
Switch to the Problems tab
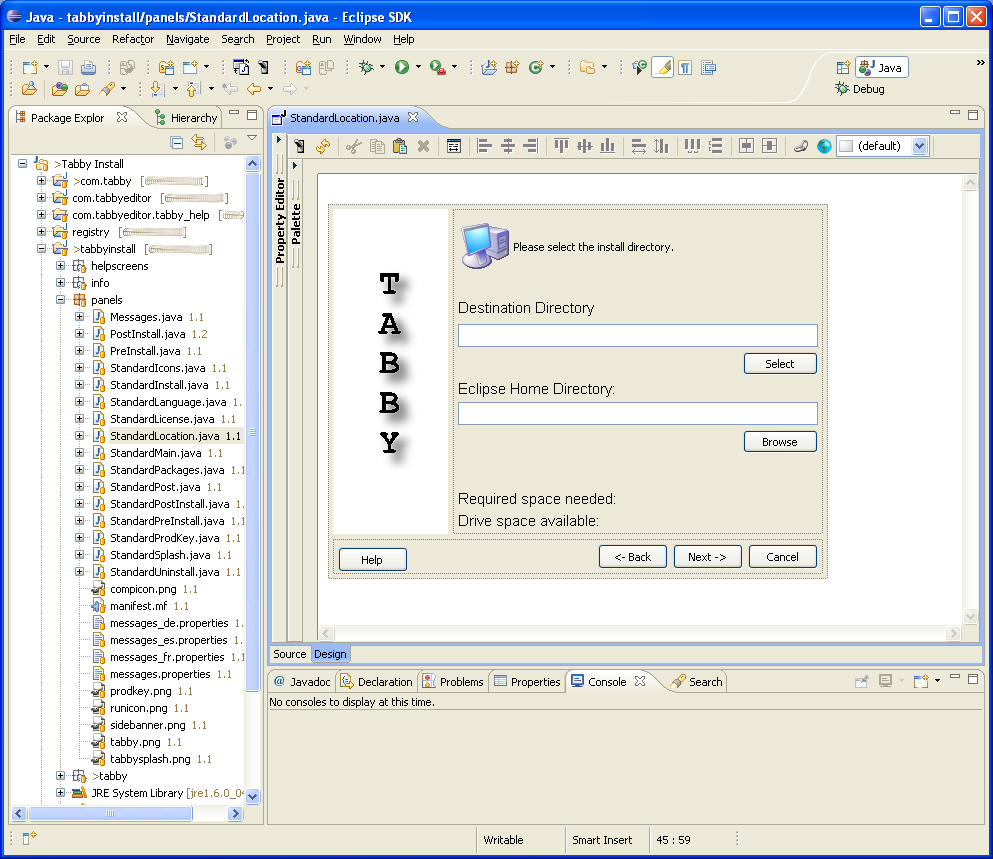click(x=453, y=682)
